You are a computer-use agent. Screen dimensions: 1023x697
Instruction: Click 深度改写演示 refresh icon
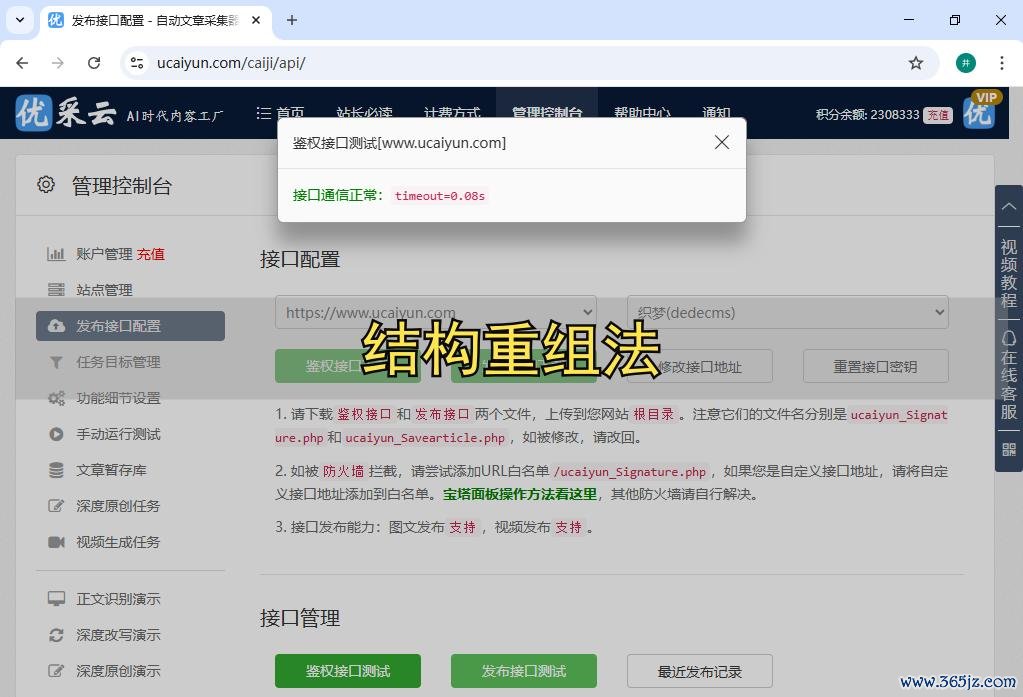(56, 635)
